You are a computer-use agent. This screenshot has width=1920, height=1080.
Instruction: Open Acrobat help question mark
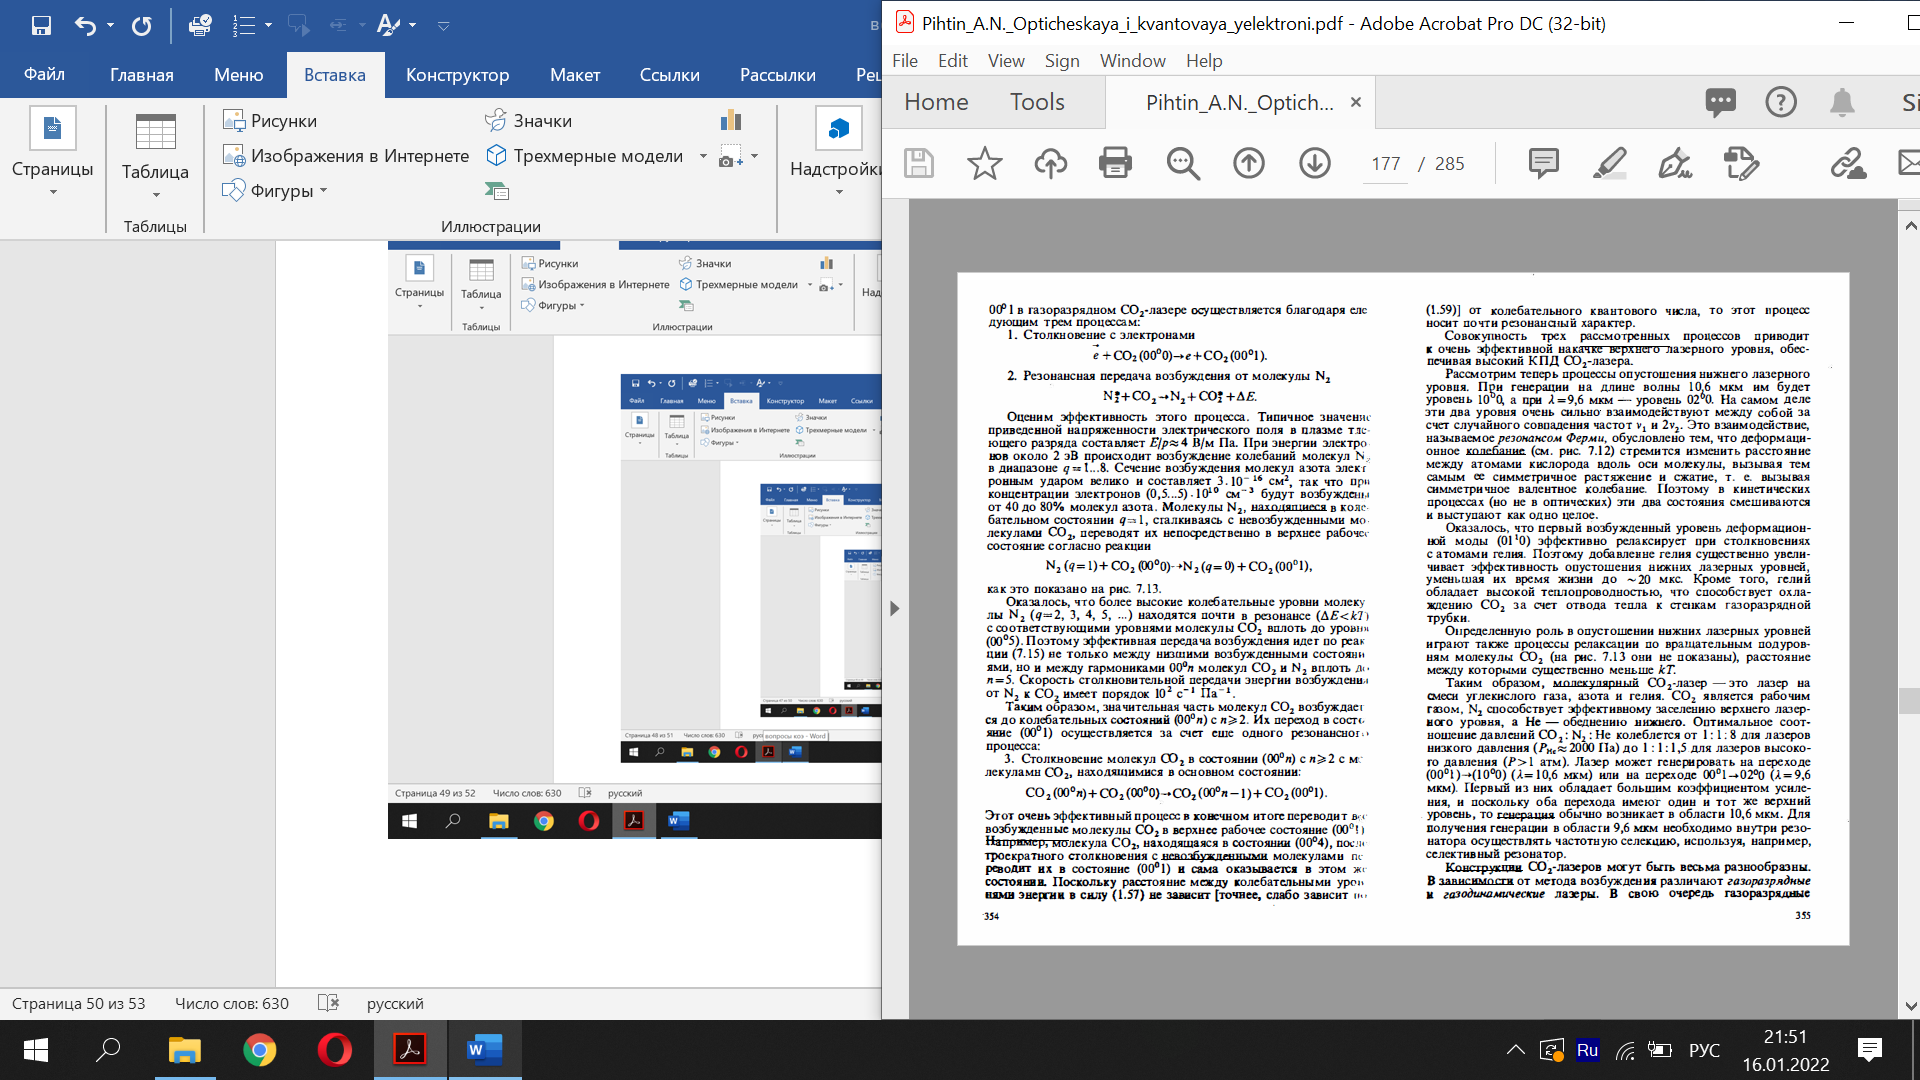point(1781,101)
